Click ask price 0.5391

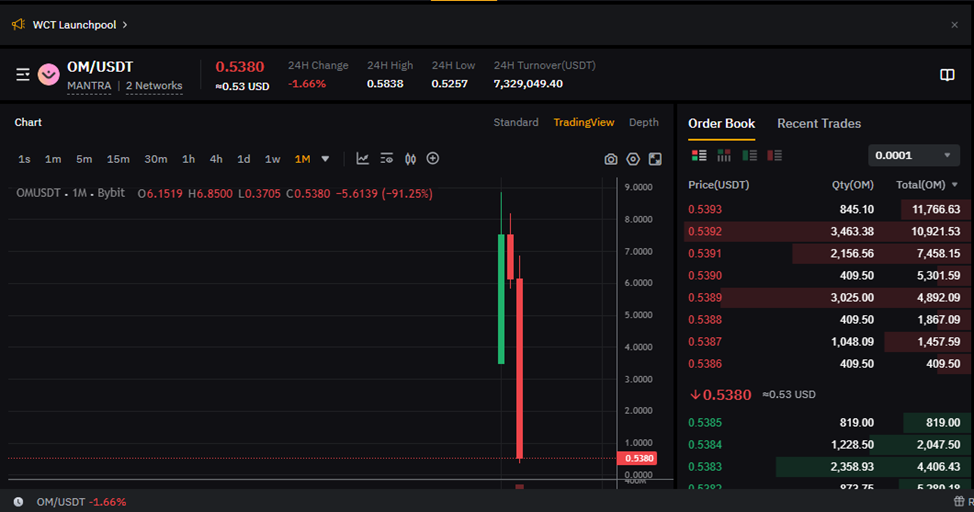pyautogui.click(x=704, y=254)
